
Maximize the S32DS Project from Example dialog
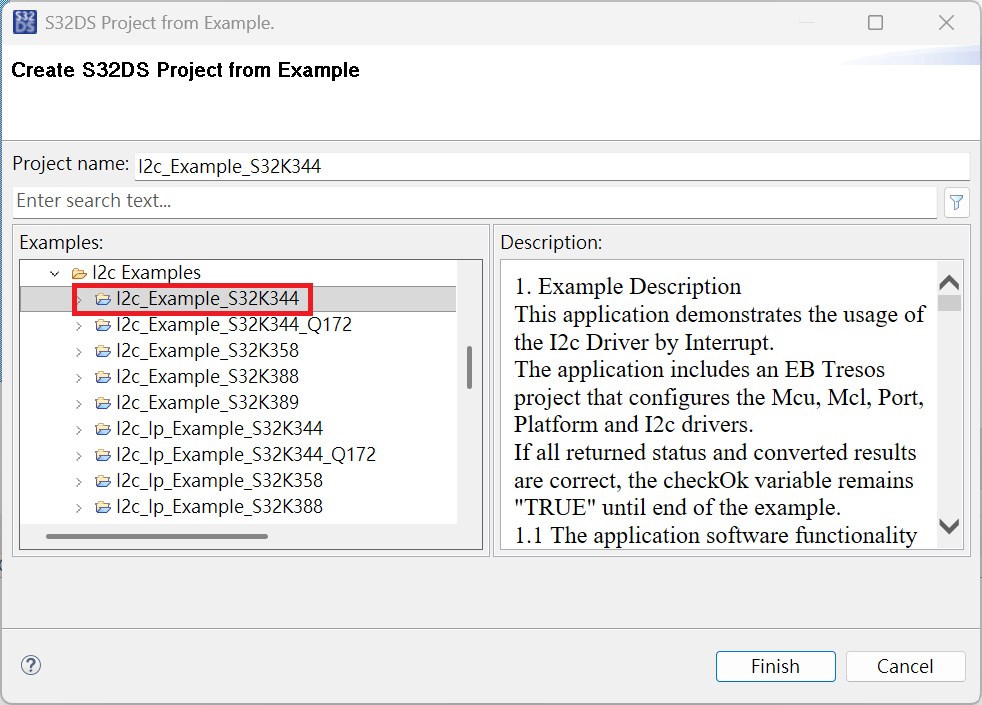[875, 23]
